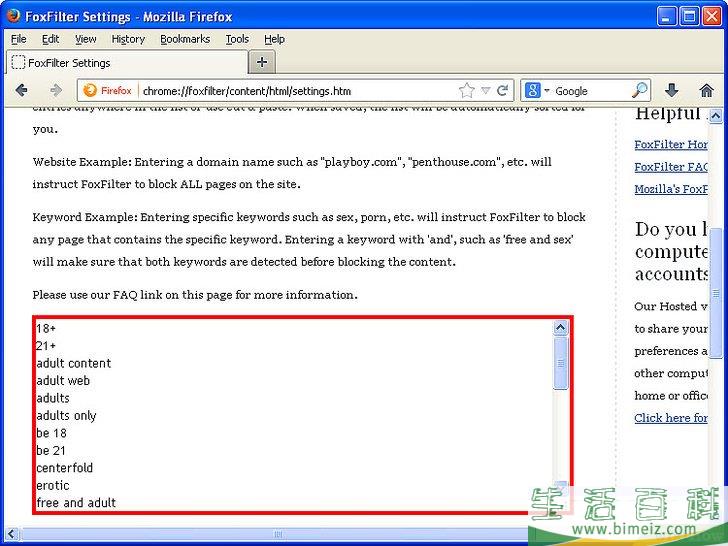Open a new tab with the plus button

tap(262, 62)
